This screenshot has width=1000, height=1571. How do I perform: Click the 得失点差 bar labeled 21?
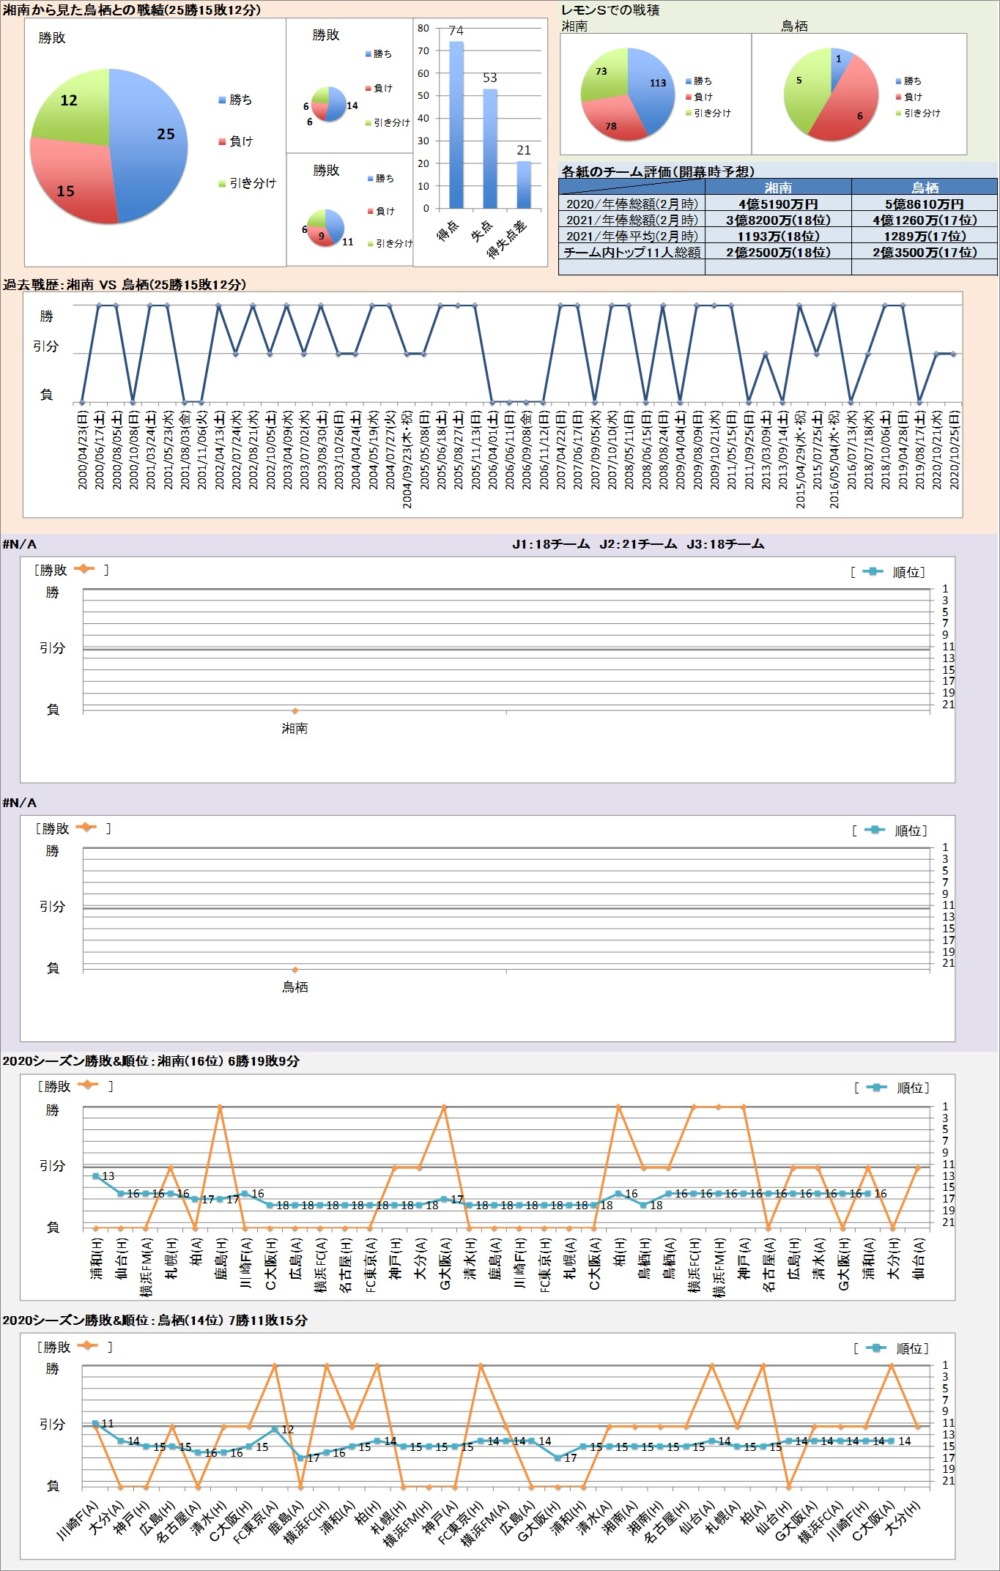524,184
